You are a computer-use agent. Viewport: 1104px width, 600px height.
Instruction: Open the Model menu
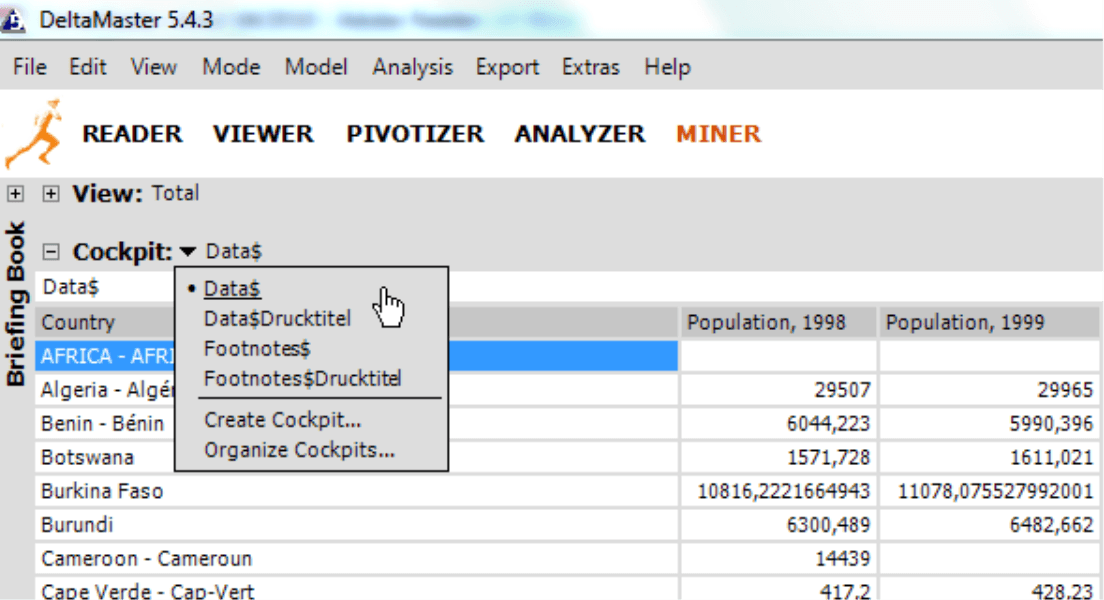tap(316, 67)
